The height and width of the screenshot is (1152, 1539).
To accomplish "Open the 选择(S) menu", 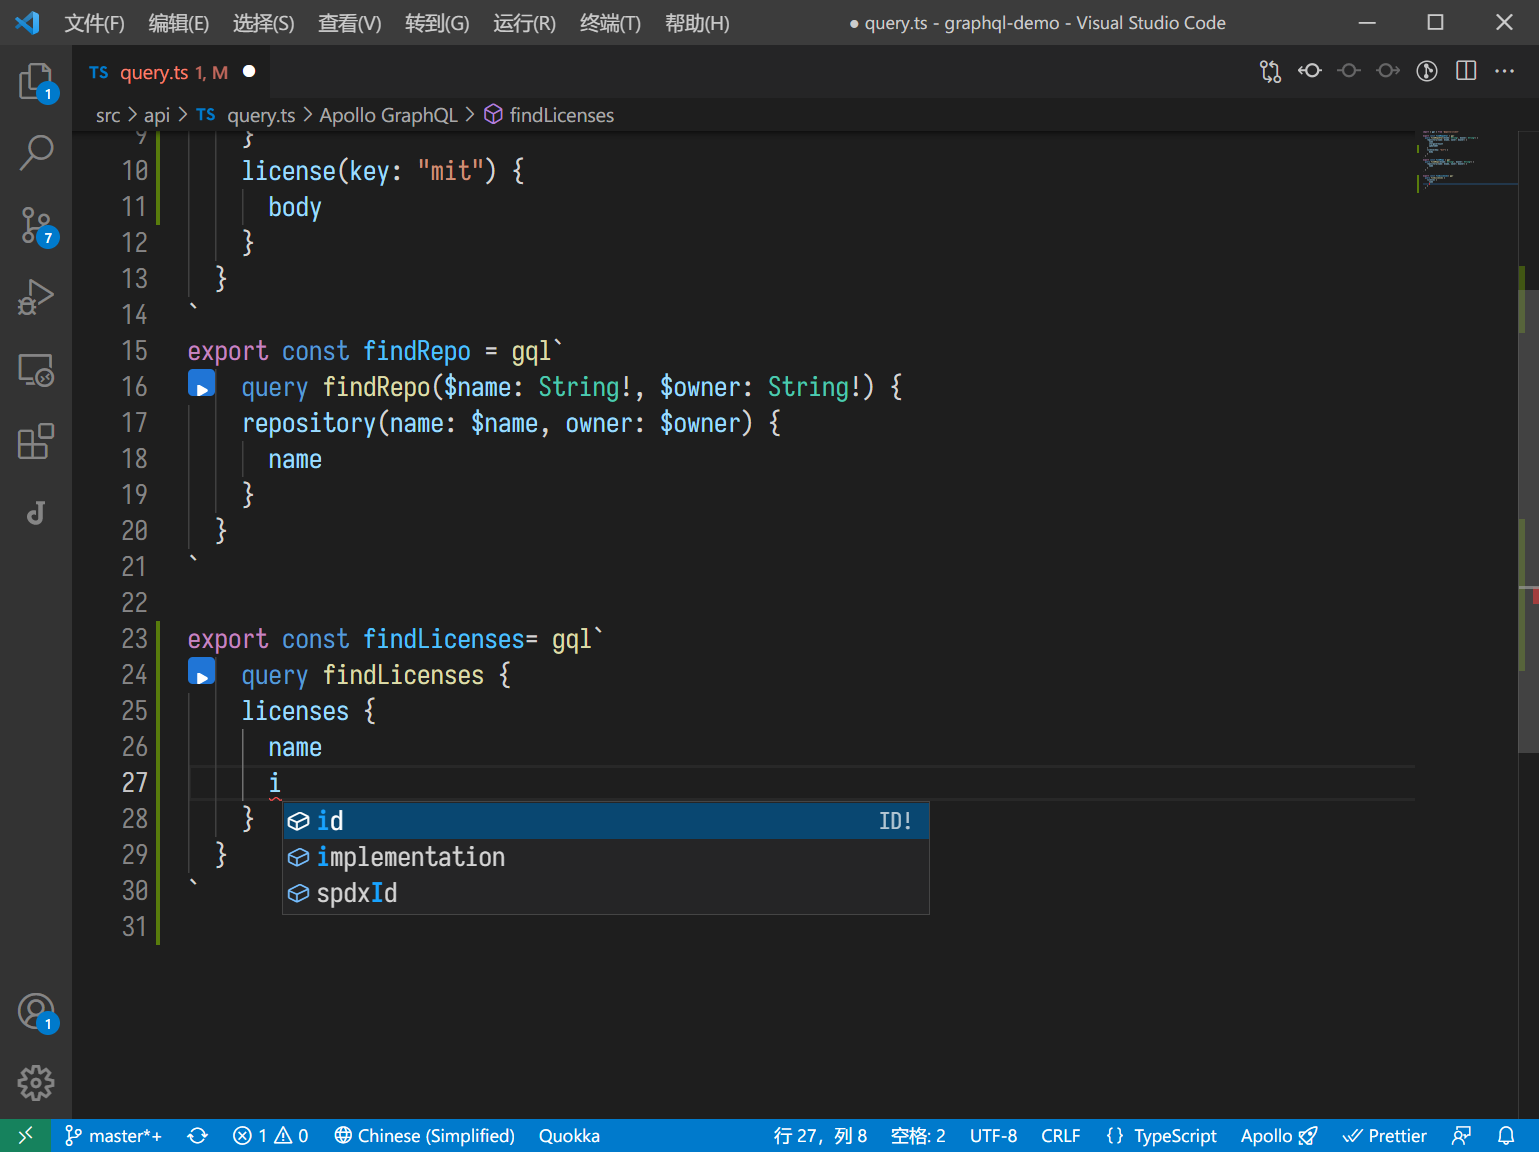I will point(263,23).
